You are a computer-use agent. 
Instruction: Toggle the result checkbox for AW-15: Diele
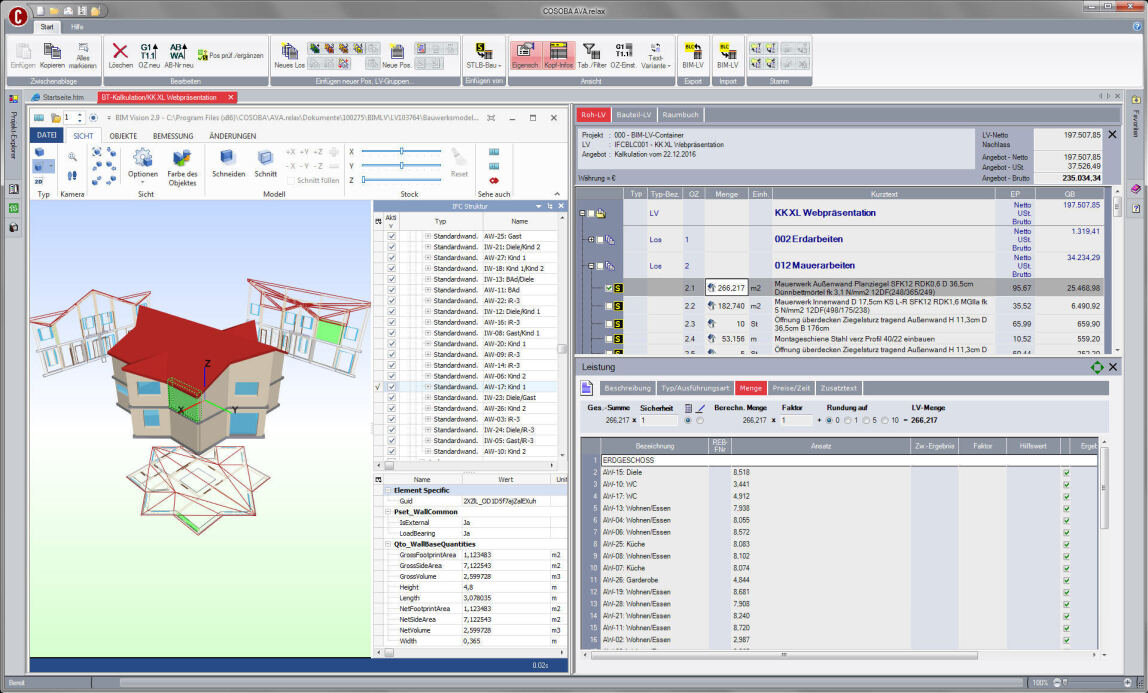point(1066,473)
